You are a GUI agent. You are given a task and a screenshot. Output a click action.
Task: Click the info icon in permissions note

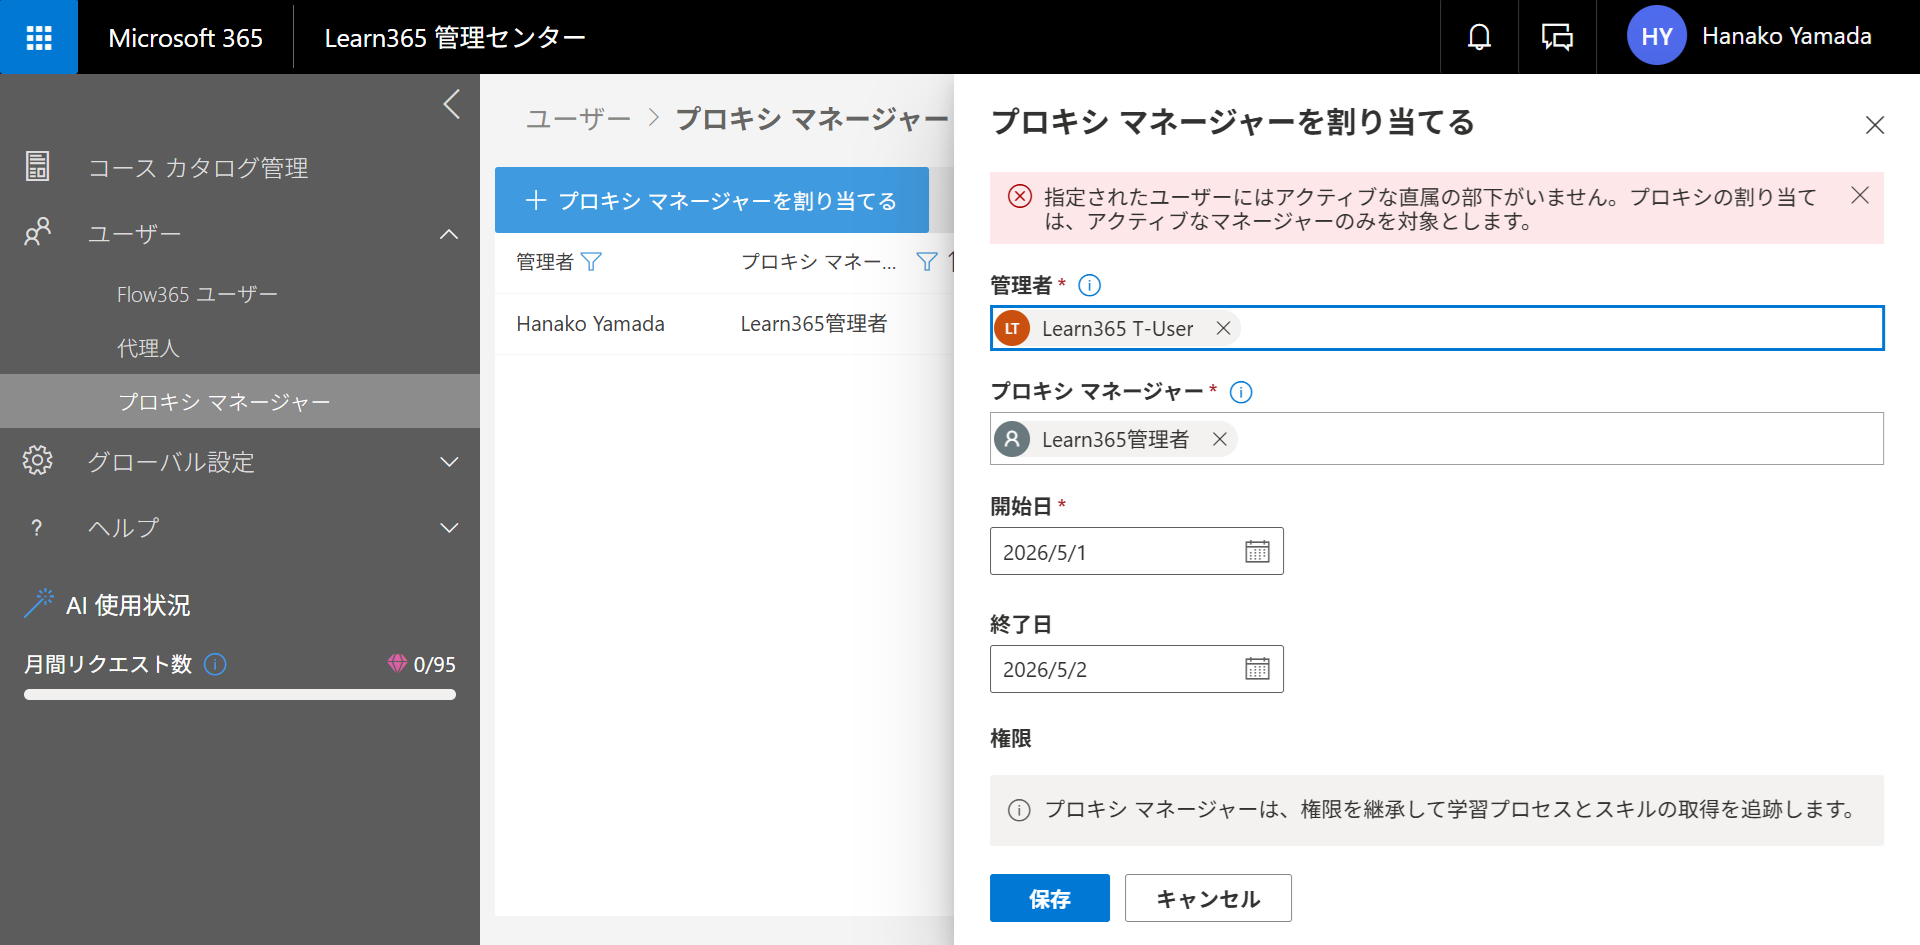1019,810
